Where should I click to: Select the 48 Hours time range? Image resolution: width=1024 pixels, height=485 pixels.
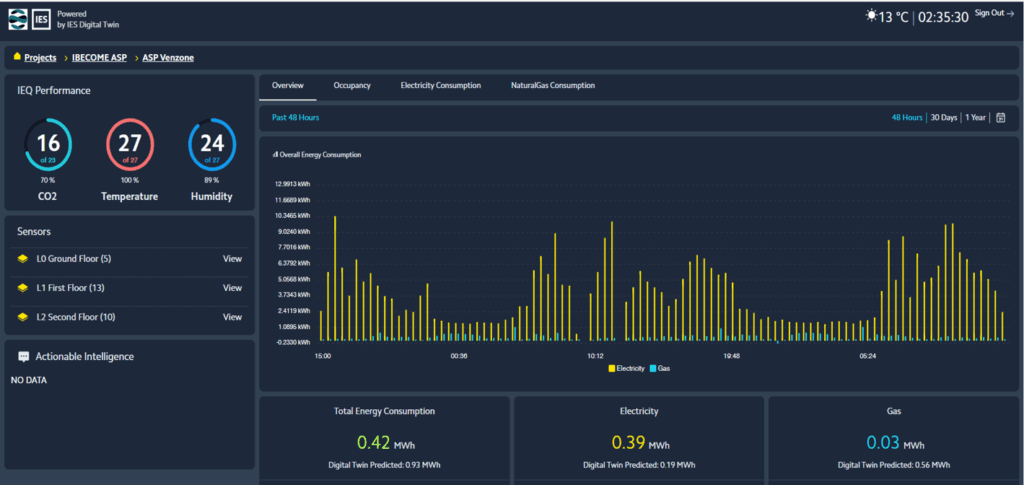[x=907, y=118]
